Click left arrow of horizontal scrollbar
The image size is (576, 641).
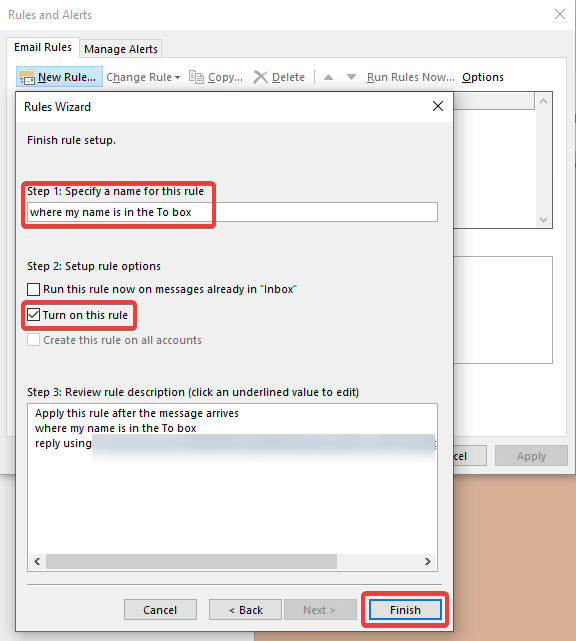[x=37, y=561]
